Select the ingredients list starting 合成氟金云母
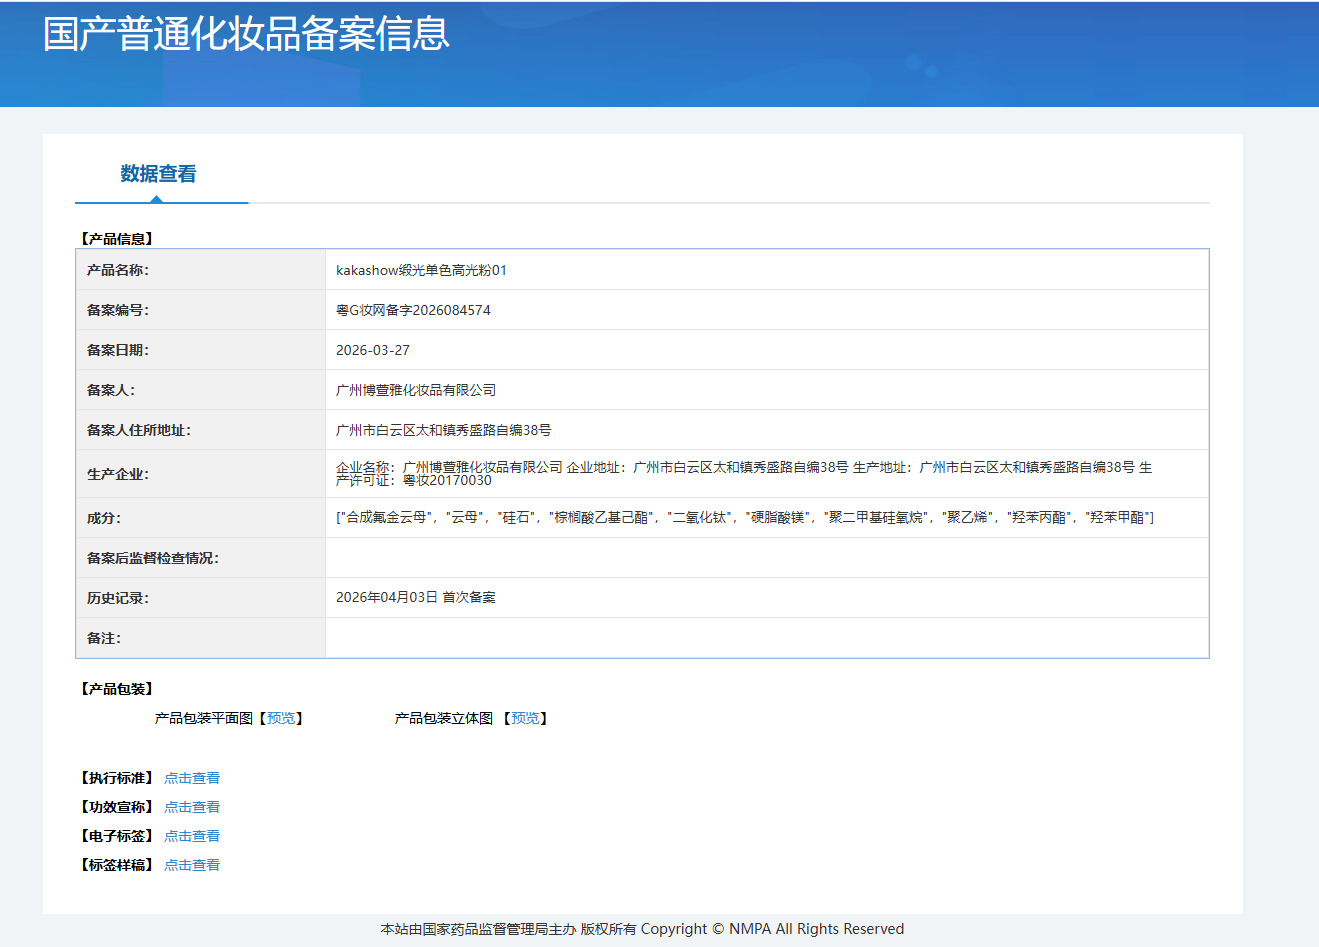 [x=745, y=517]
